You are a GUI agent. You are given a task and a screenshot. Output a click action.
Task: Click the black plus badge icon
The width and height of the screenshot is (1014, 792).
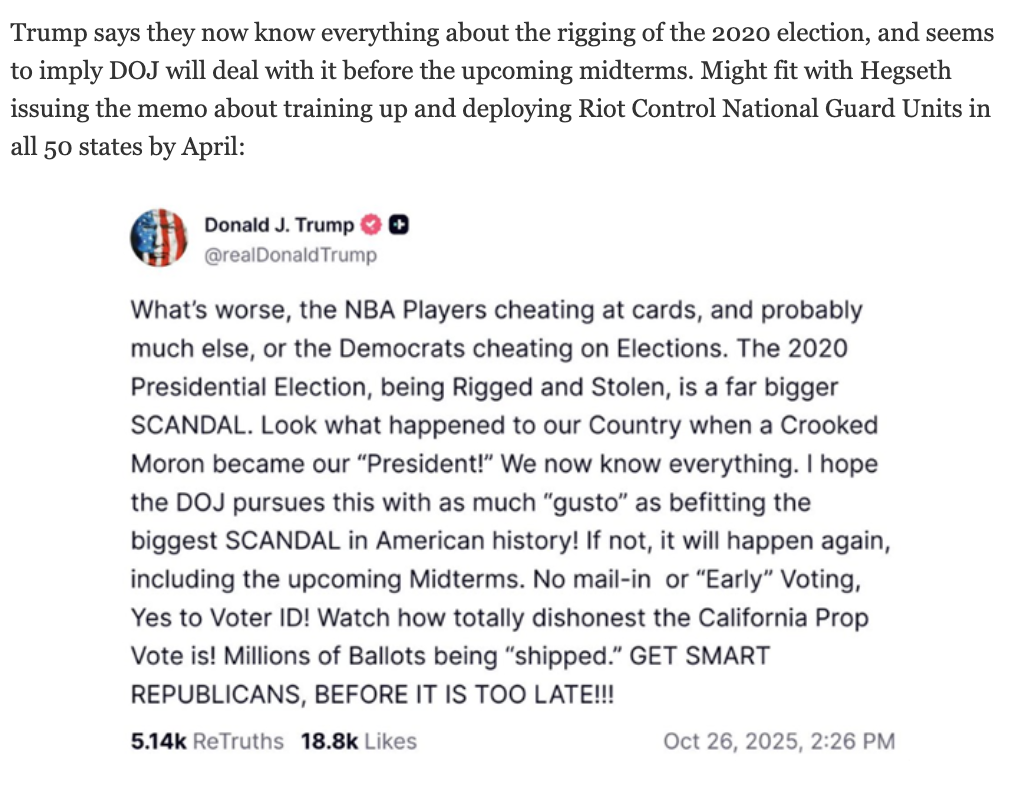[397, 225]
